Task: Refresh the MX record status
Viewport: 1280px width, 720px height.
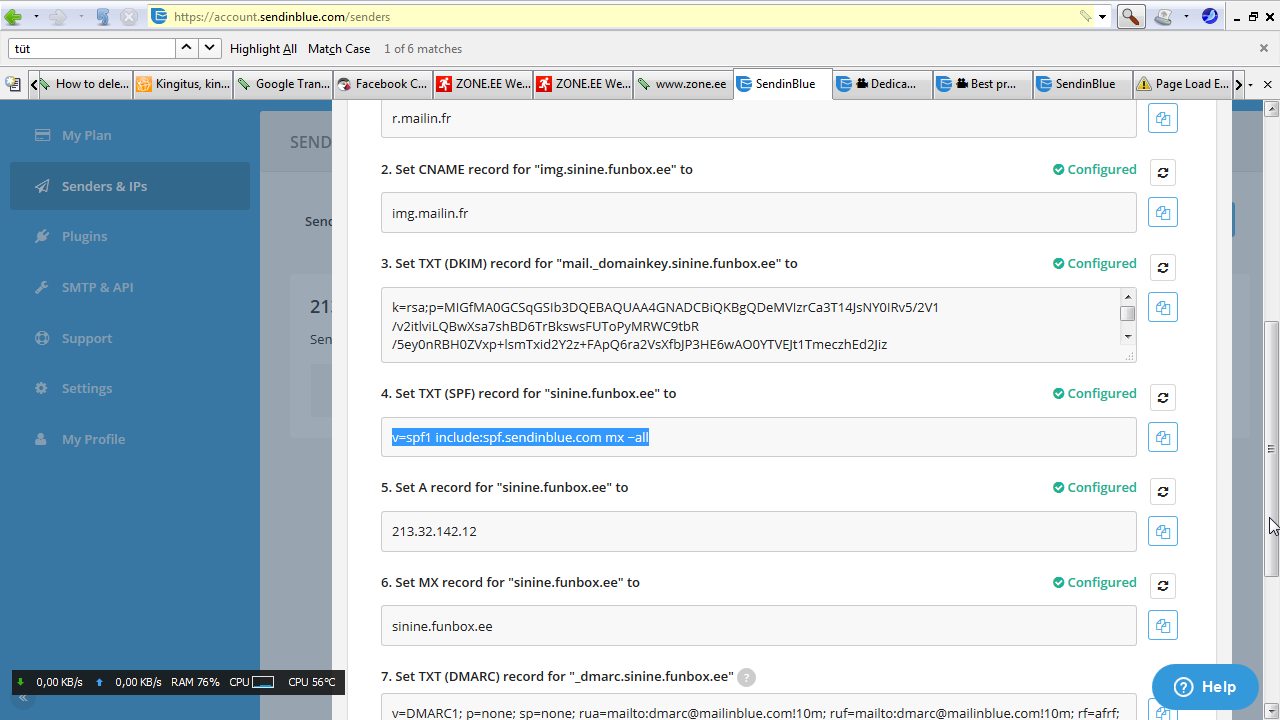Action: coord(1162,585)
